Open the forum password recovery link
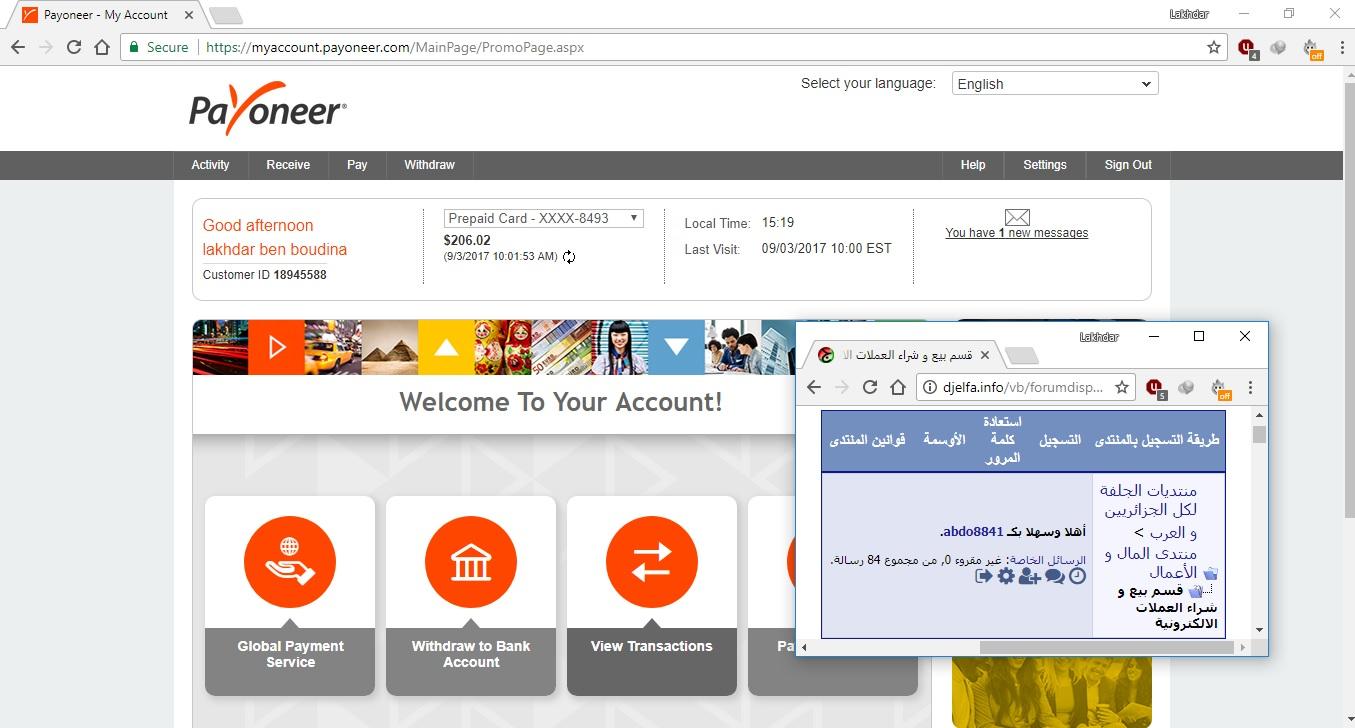Screen dimensions: 1355x728 [1002, 440]
